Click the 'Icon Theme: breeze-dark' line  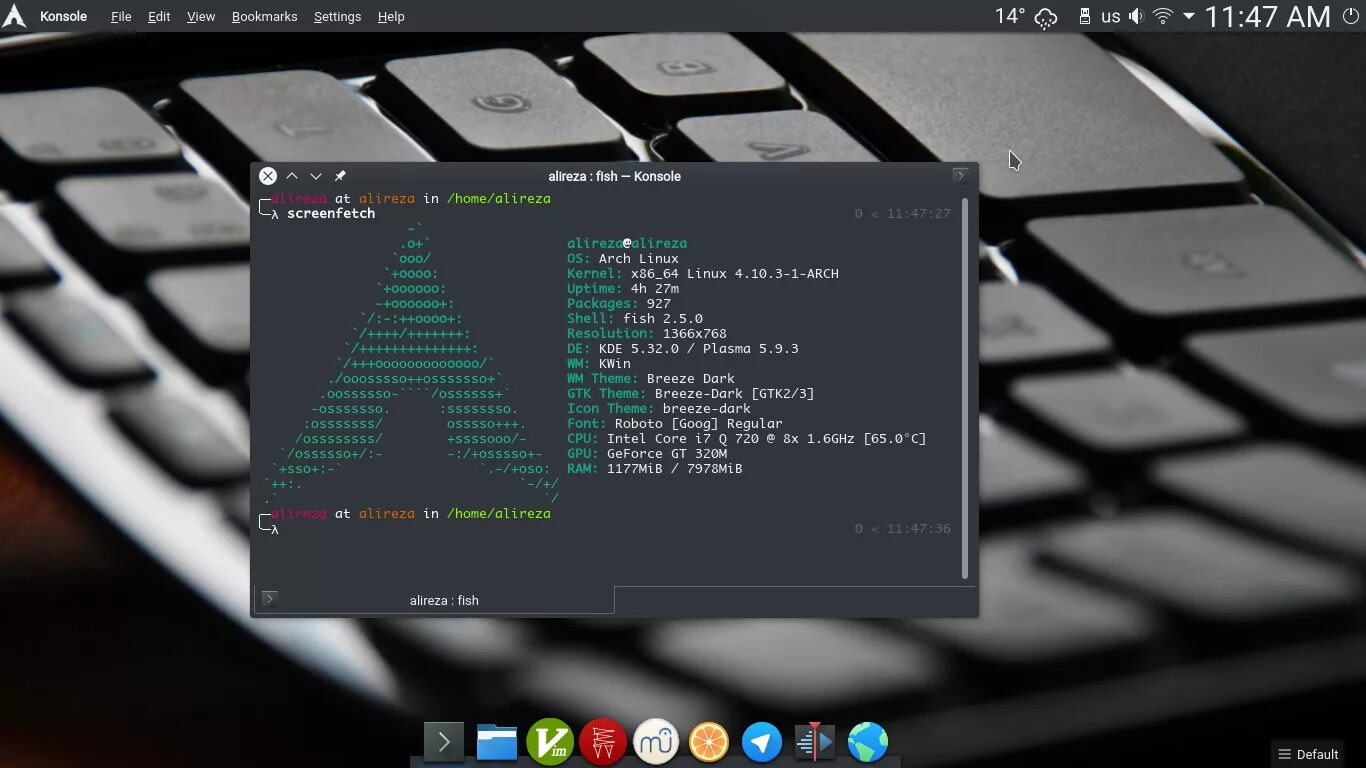[x=659, y=408]
